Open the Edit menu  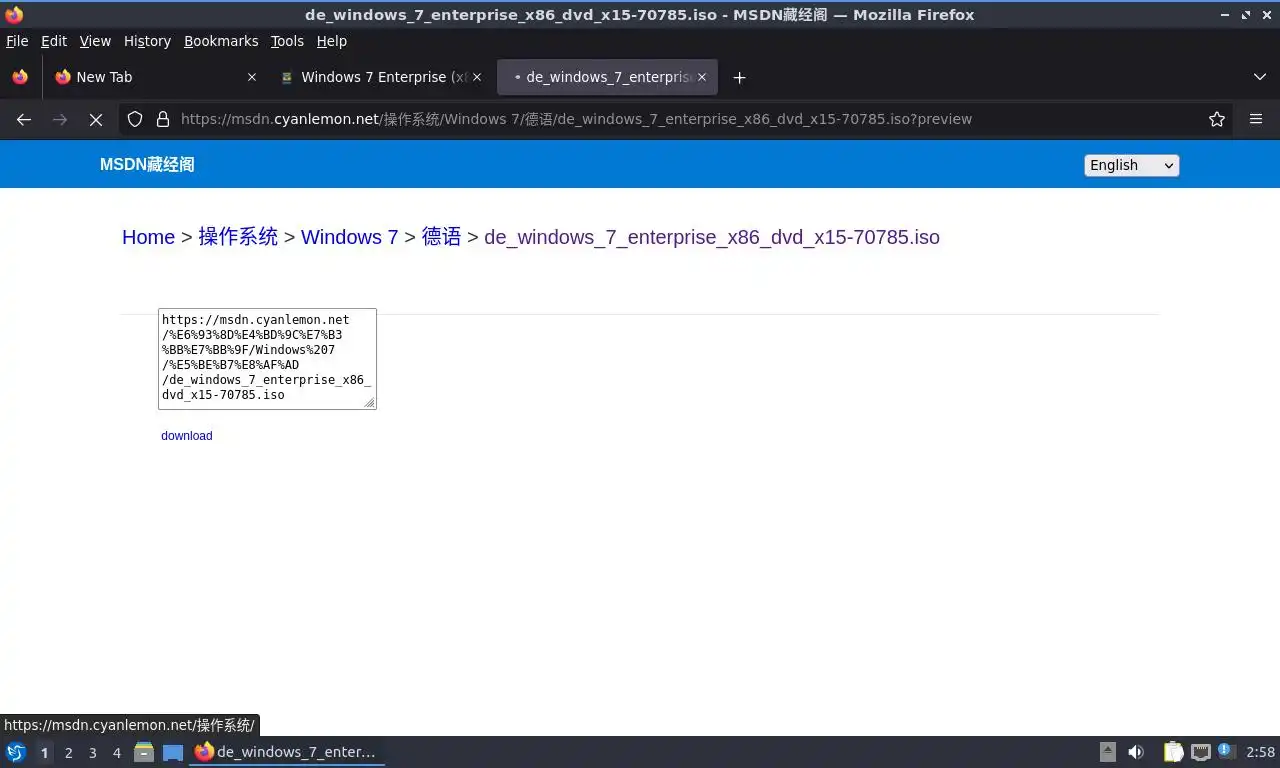click(x=54, y=41)
